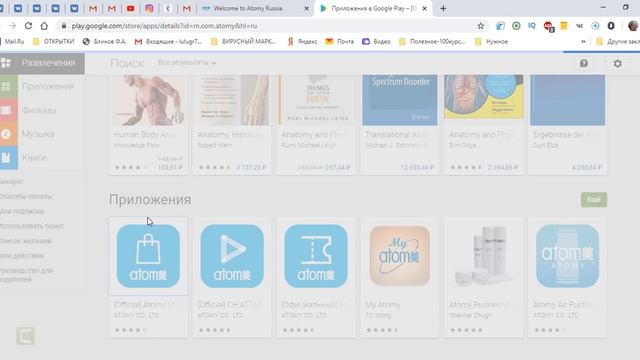Open the Развлечения section in sidebar
The width and height of the screenshot is (640, 360).
coord(42,63)
